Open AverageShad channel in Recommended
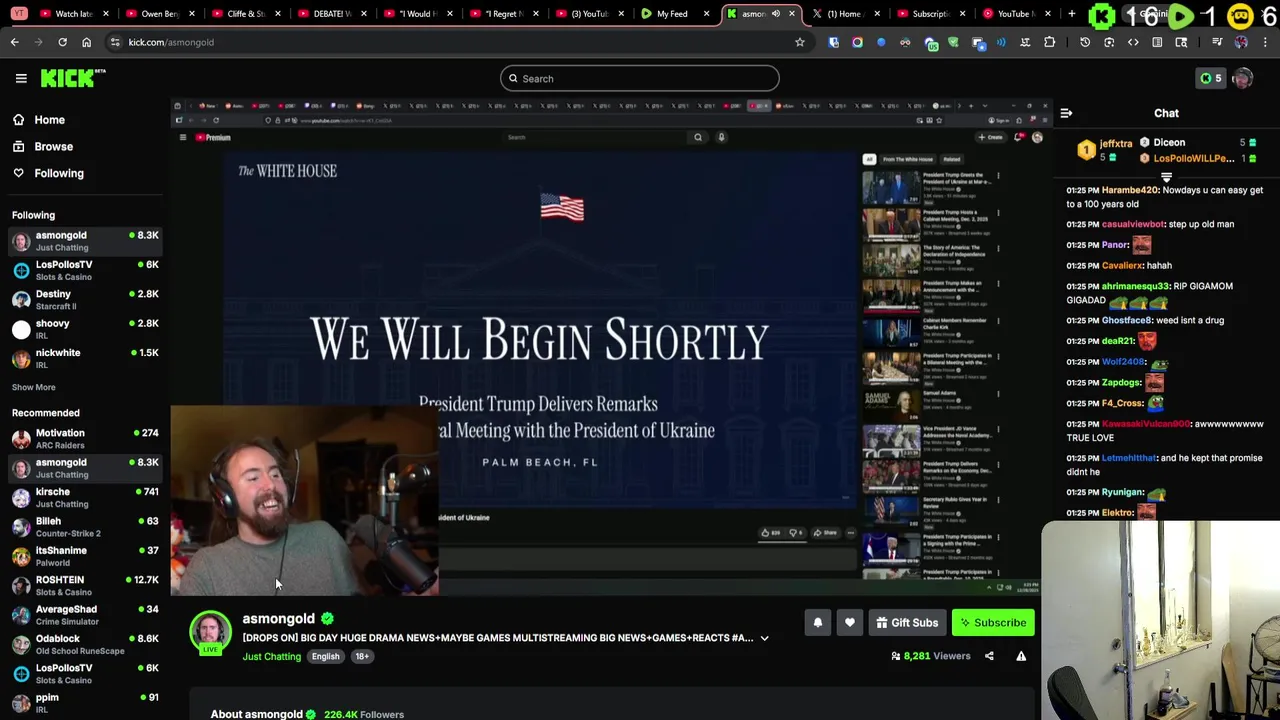Viewport: 1280px width, 720px height. 84,615
